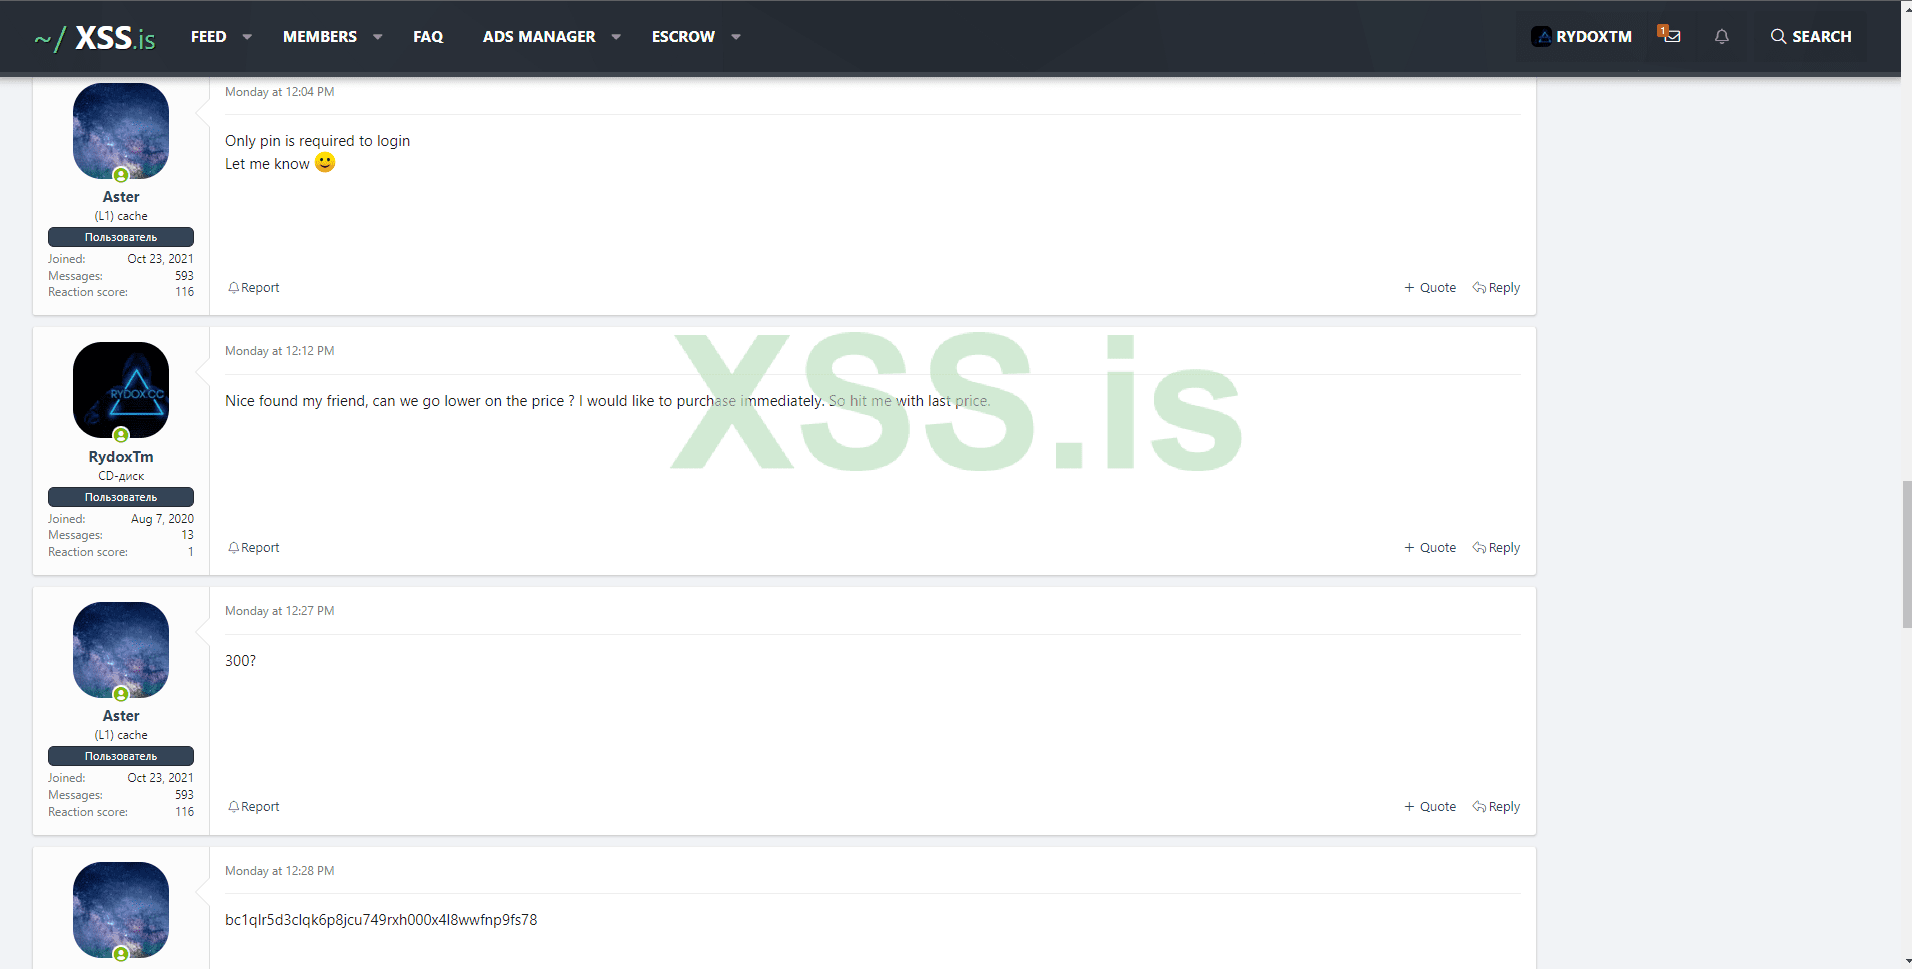Open Aster's avatar on the 12:04 PM post

tap(121, 131)
